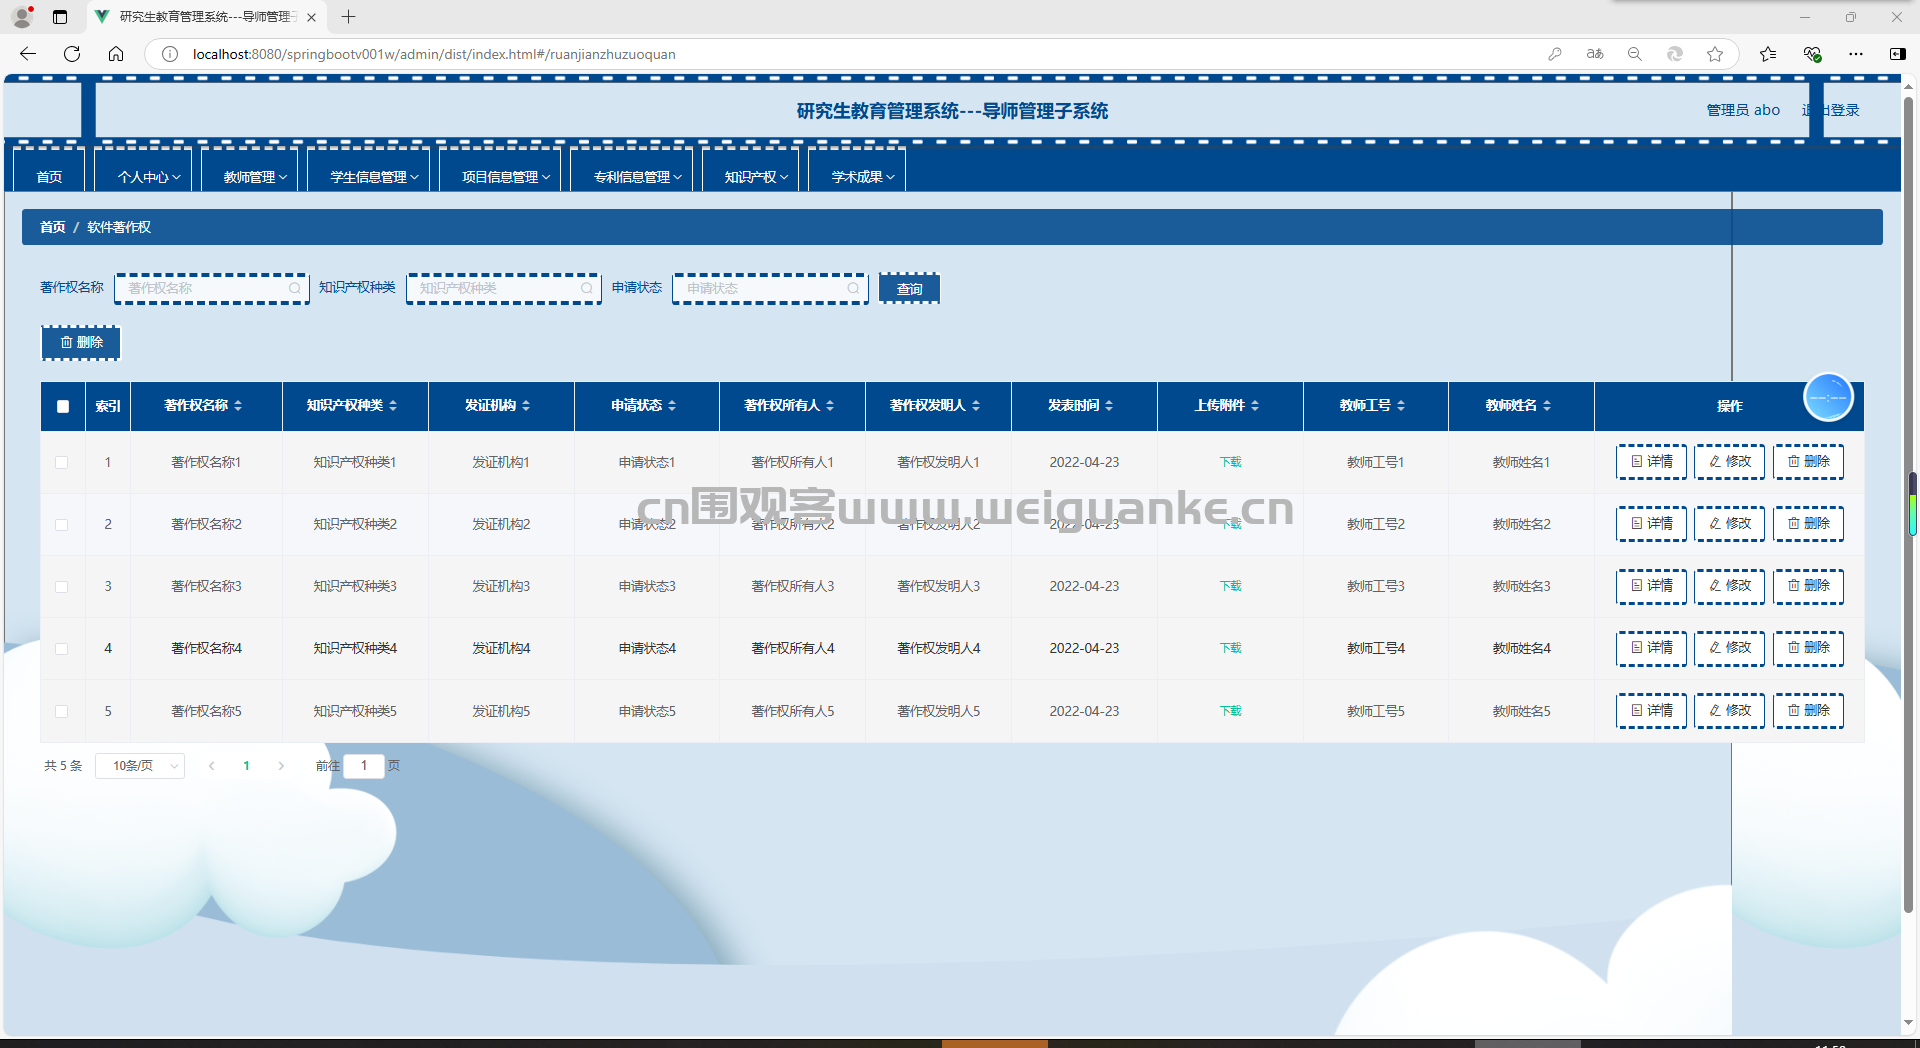The image size is (1920, 1048).
Task: Click 退出登录 in the header
Action: [x=1831, y=110]
